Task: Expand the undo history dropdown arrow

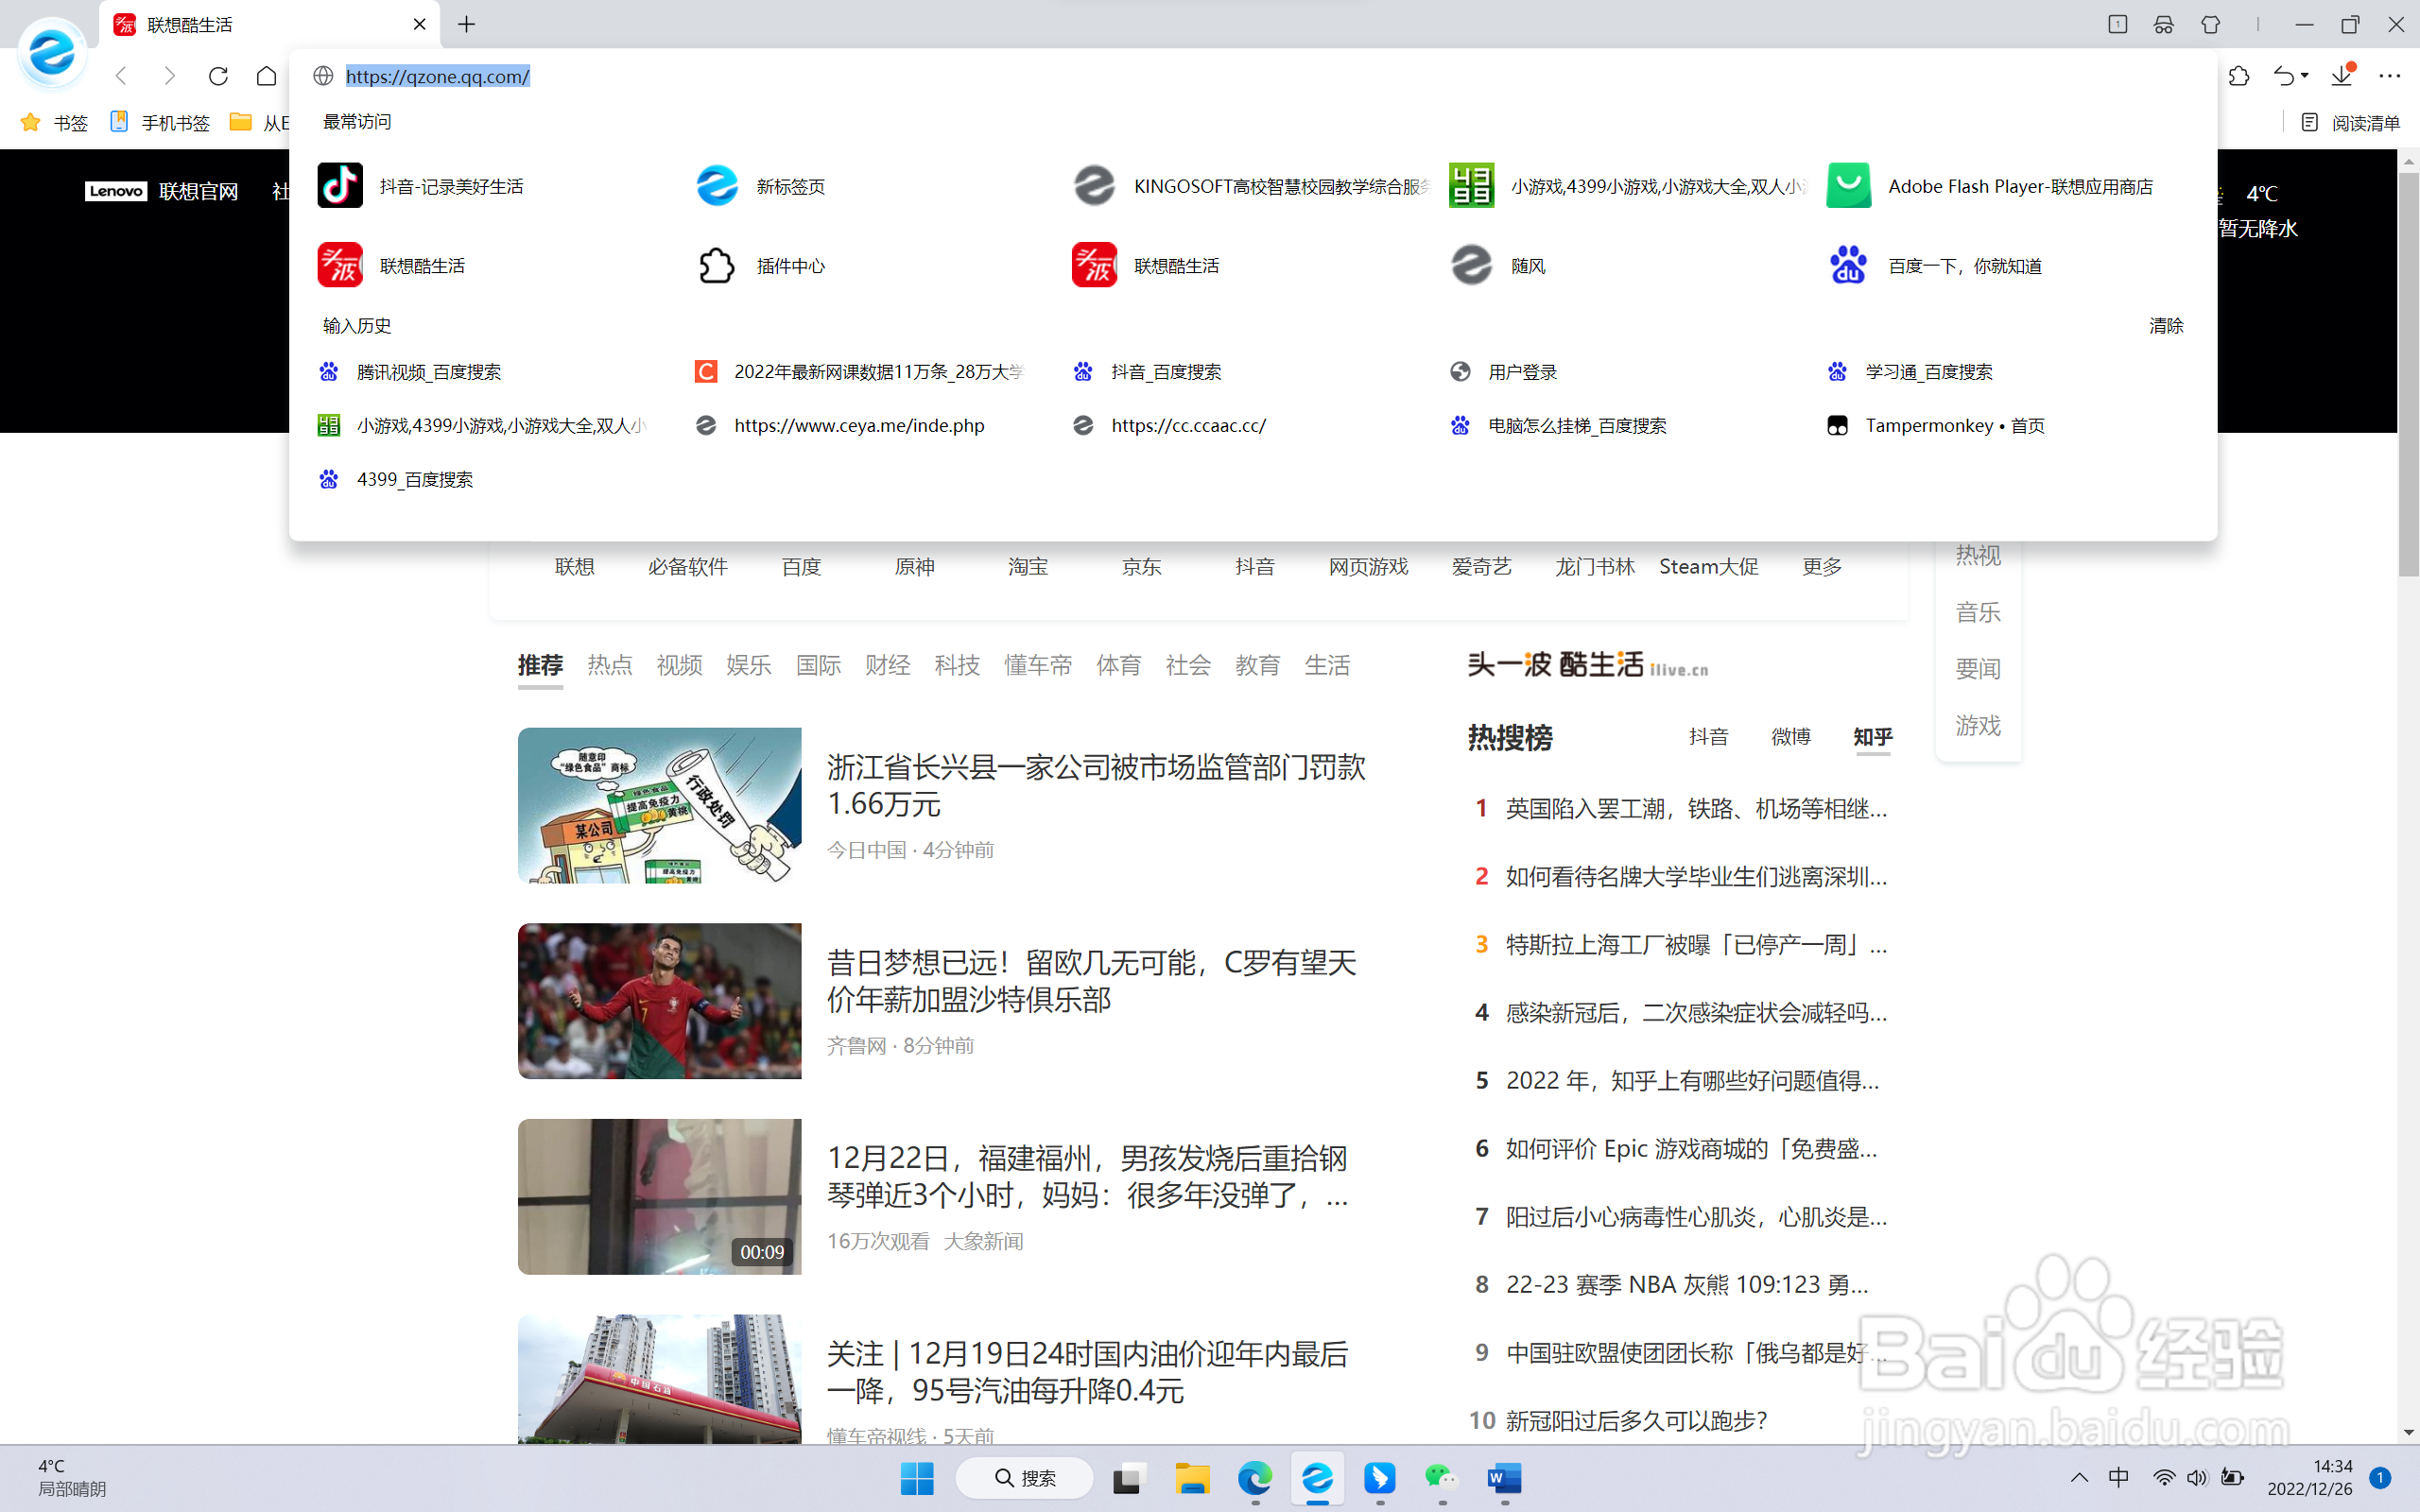Action: click(2304, 75)
